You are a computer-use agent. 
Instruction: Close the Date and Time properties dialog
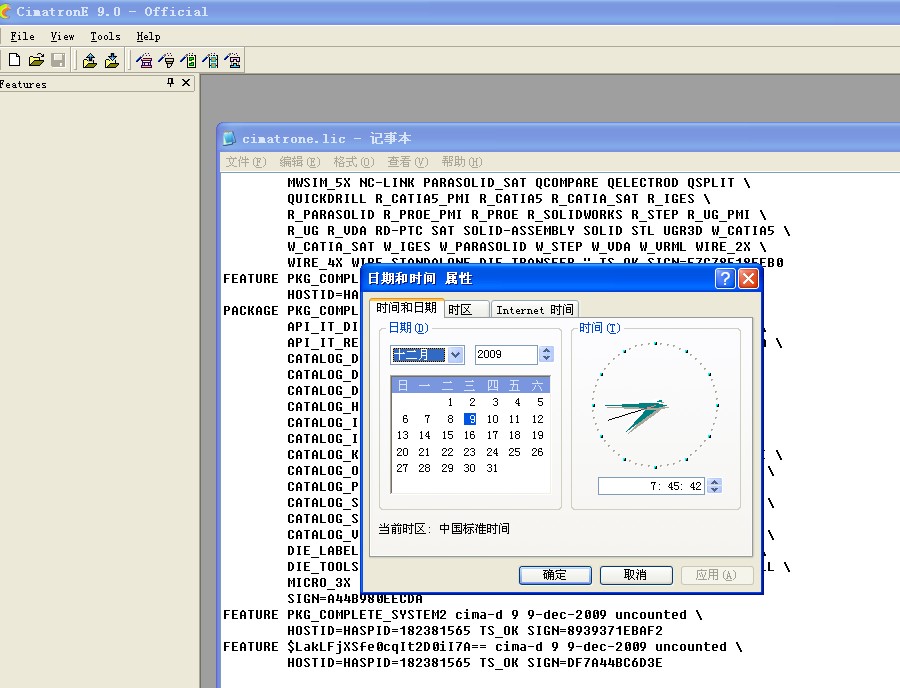[748, 278]
